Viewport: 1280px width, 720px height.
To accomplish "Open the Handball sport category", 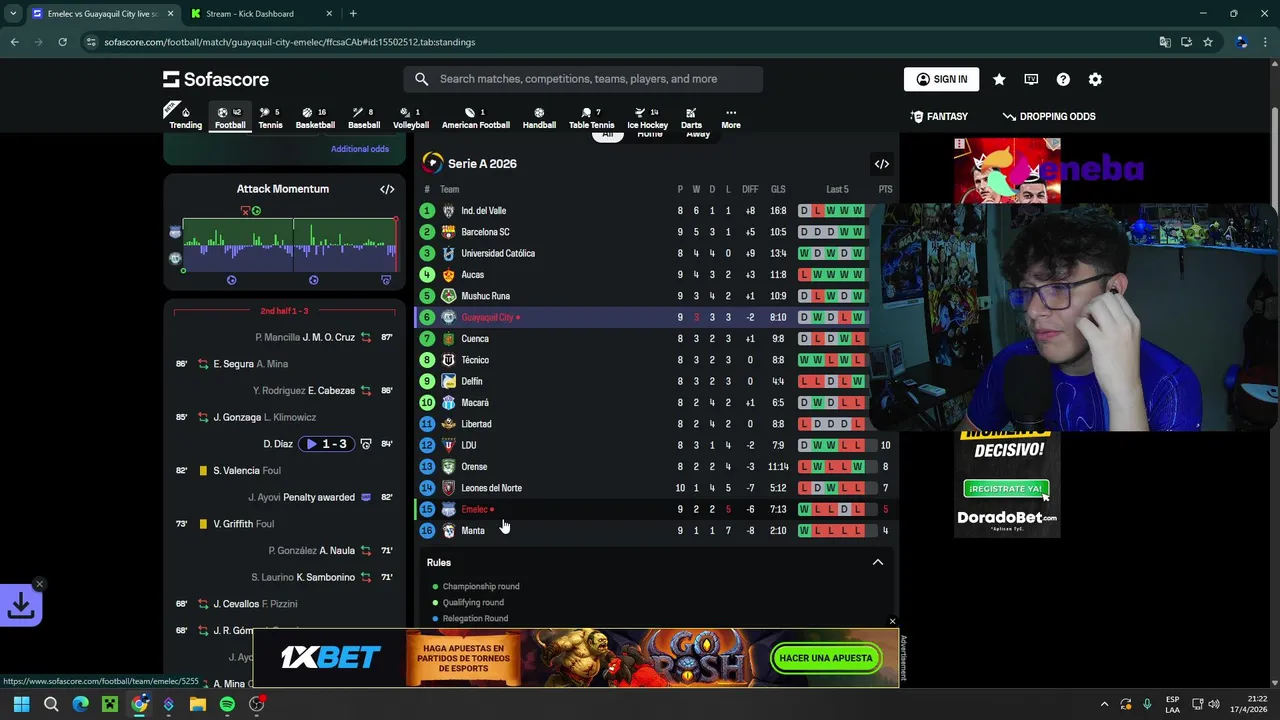I will pos(539,118).
